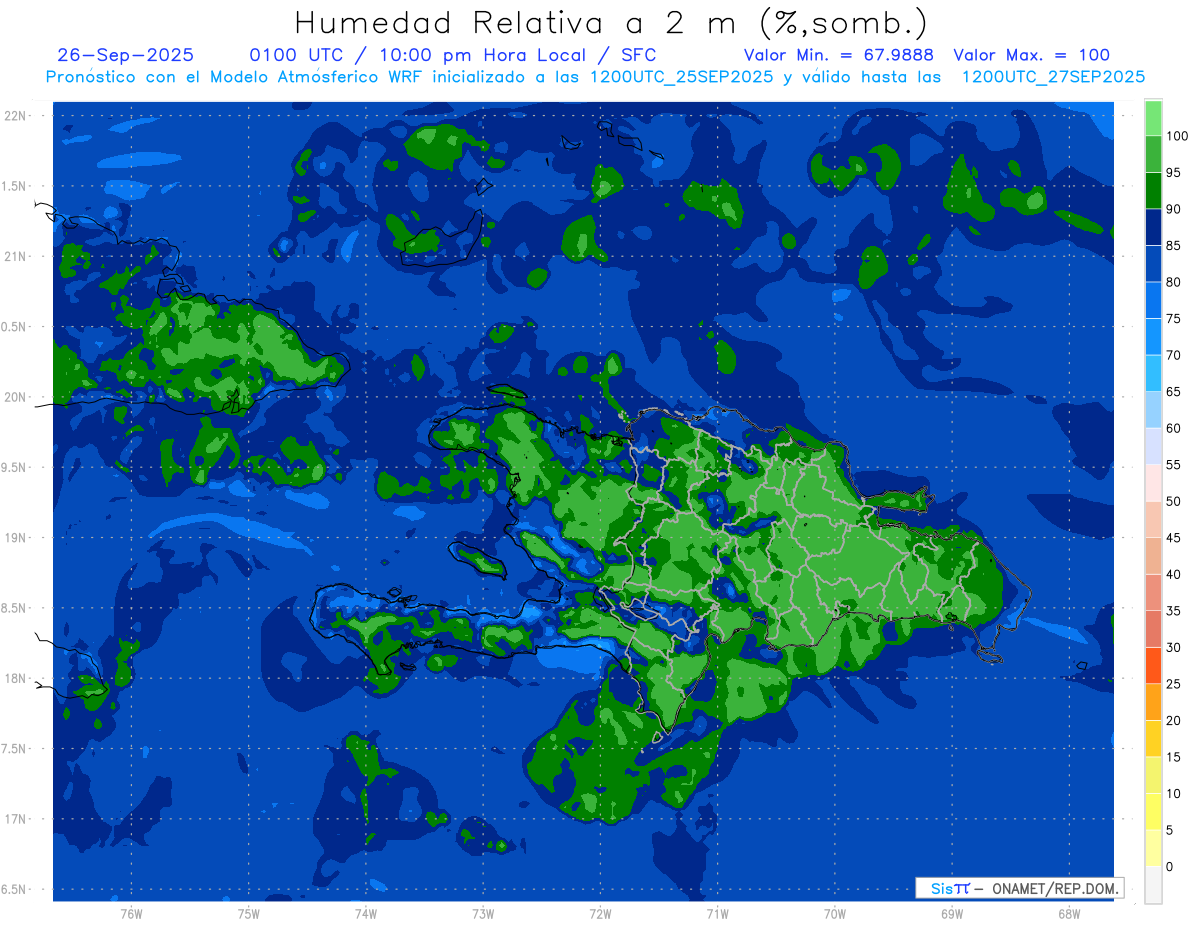
Task: Pick the blue 75–80 legend swatch
Action: (1153, 300)
